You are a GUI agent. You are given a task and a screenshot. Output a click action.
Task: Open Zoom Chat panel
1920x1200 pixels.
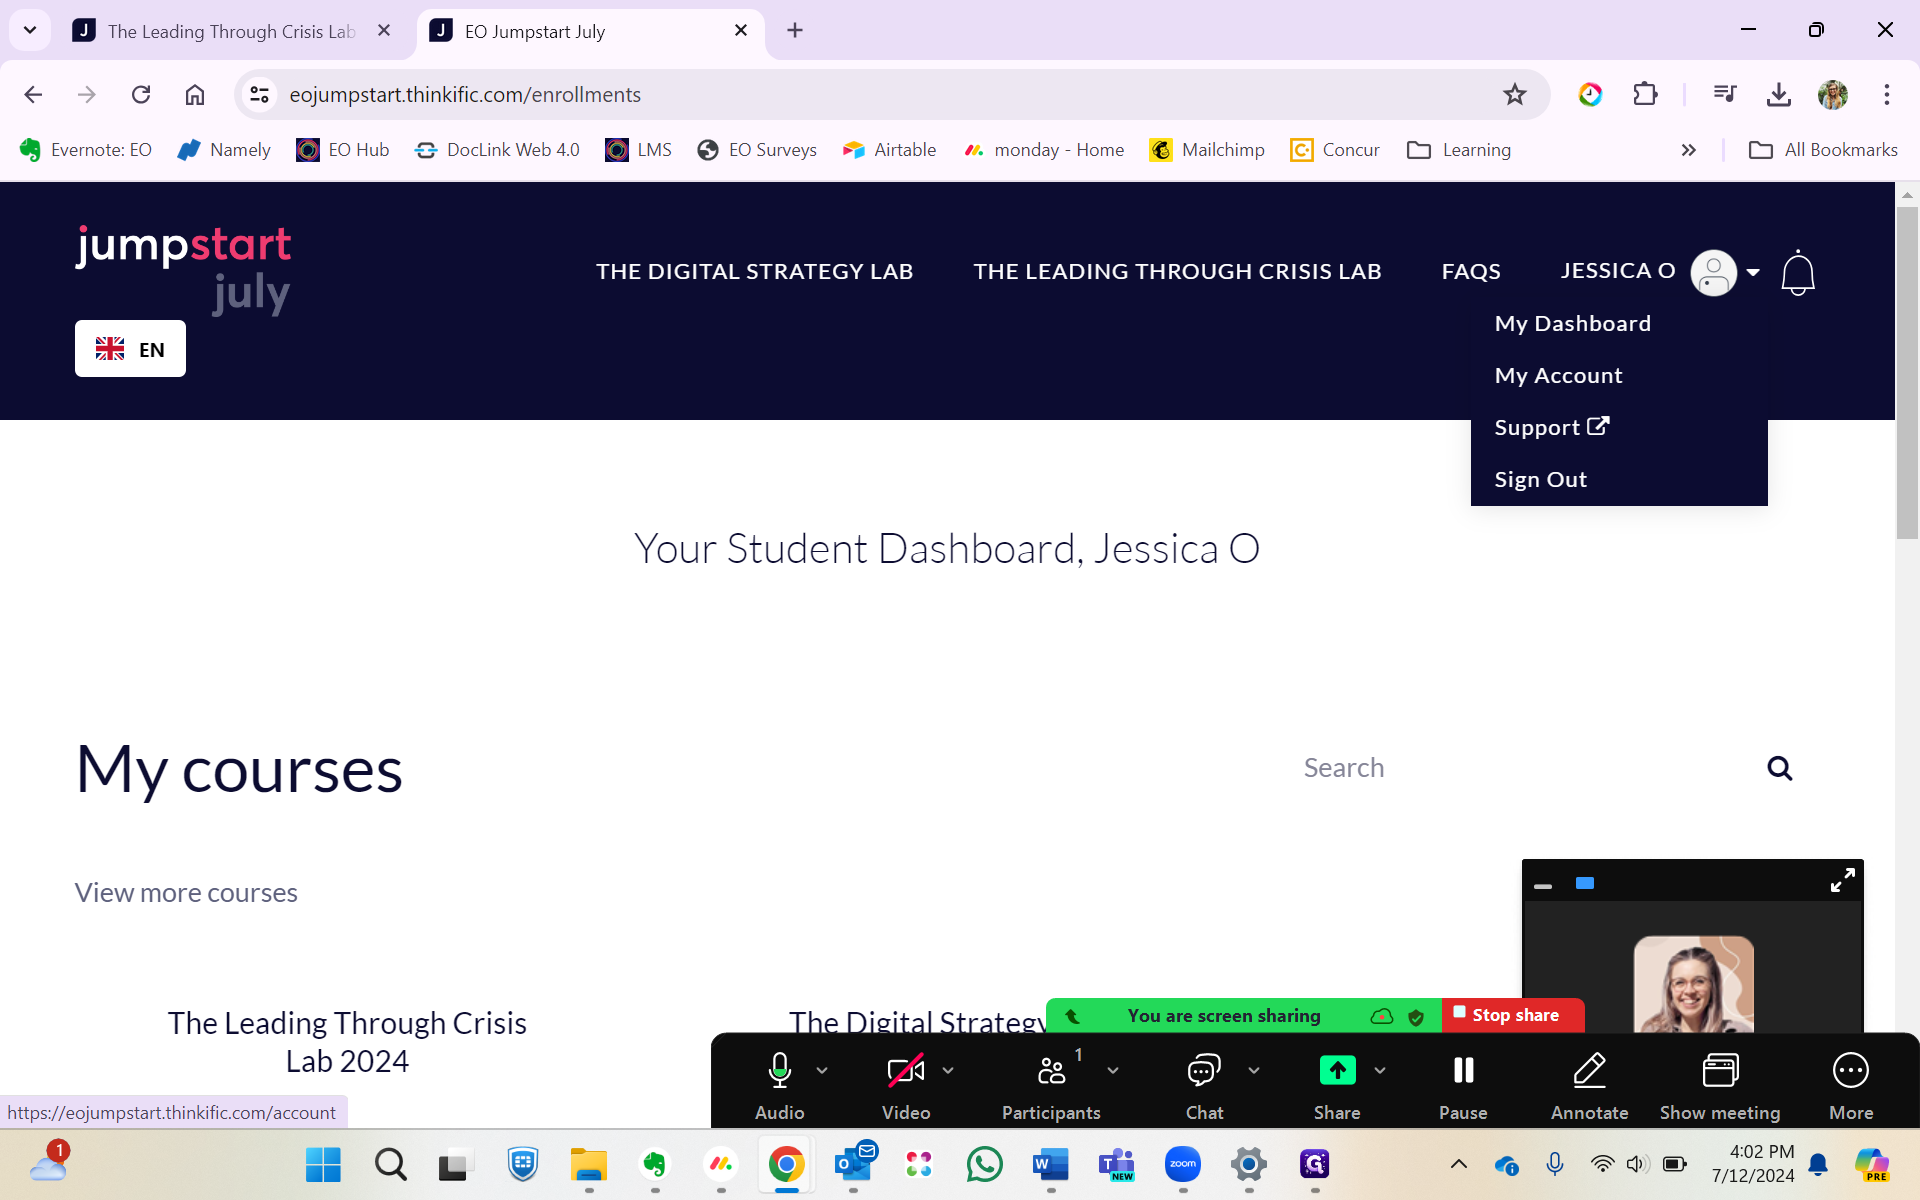[1204, 1084]
